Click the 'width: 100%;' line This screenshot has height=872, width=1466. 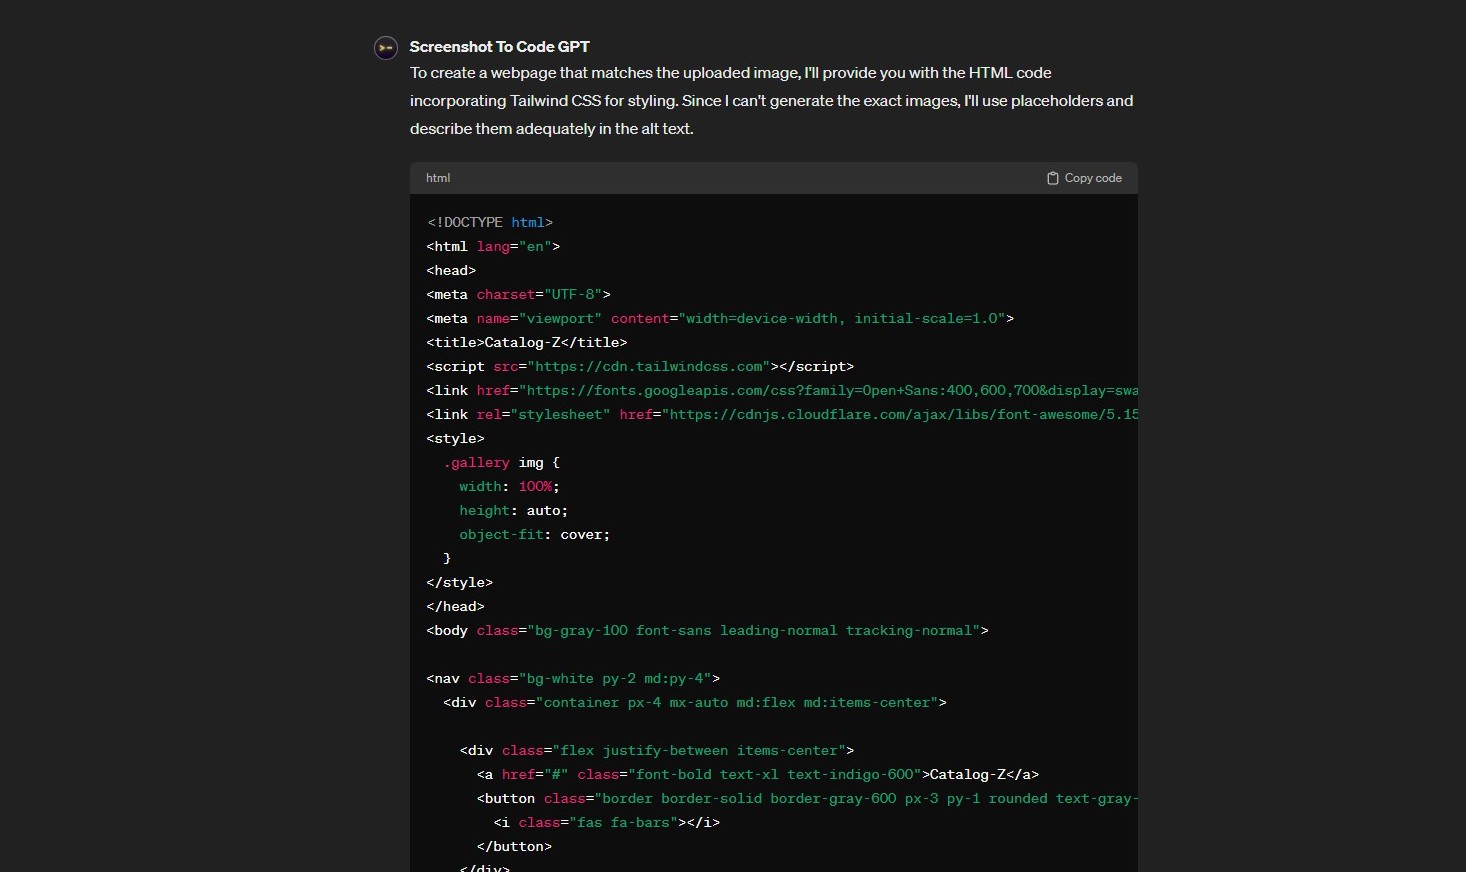click(x=510, y=486)
